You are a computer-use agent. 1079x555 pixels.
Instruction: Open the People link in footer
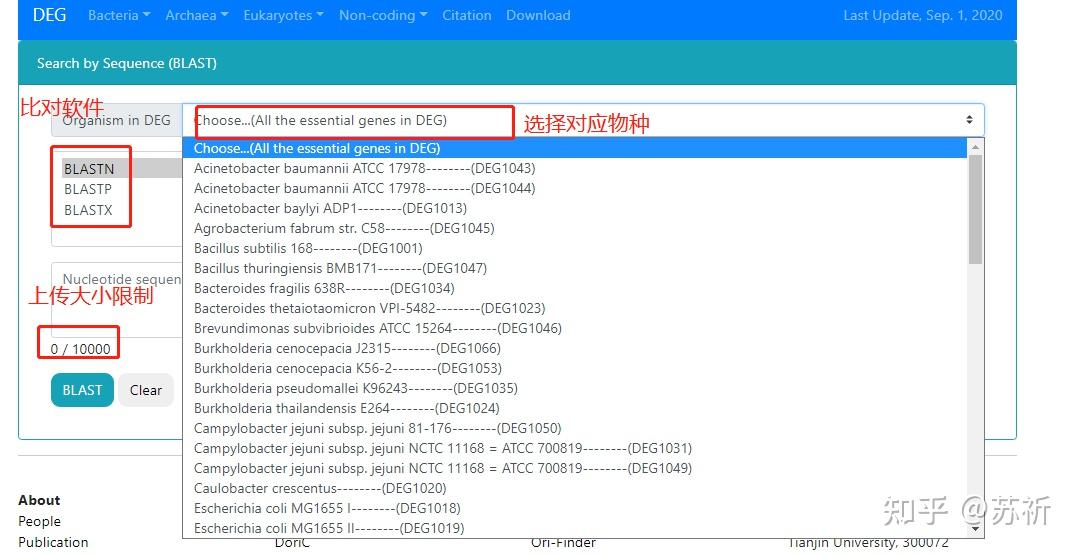(x=39, y=521)
